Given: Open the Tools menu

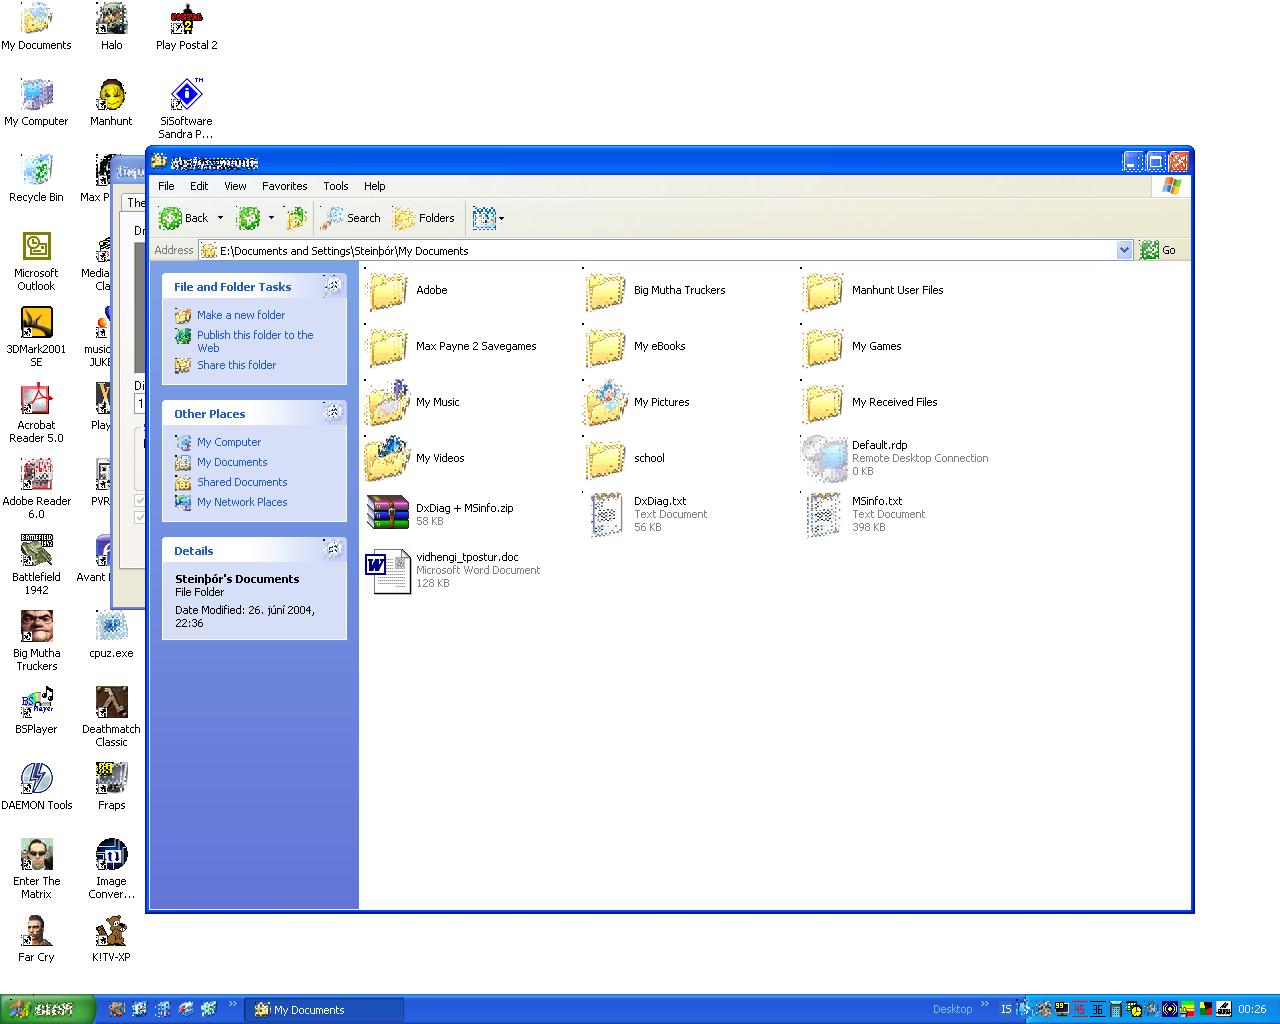Looking at the screenshot, I should coord(335,186).
